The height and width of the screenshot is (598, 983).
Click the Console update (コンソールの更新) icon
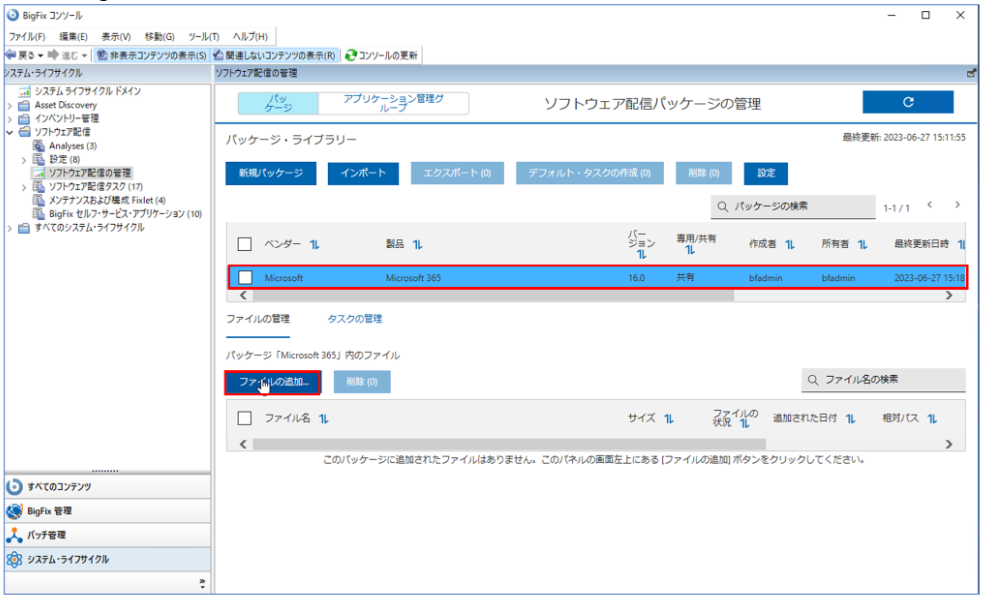point(351,55)
